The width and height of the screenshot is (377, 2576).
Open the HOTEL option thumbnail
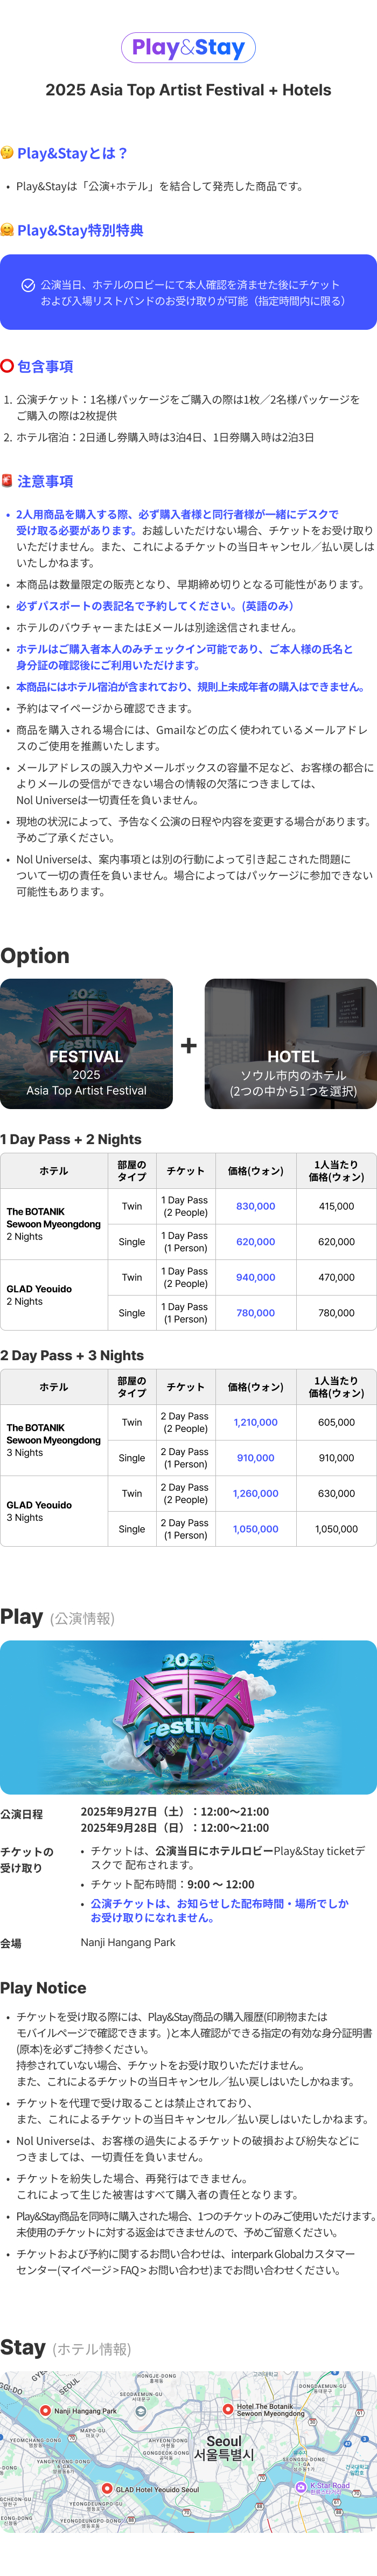[291, 1043]
